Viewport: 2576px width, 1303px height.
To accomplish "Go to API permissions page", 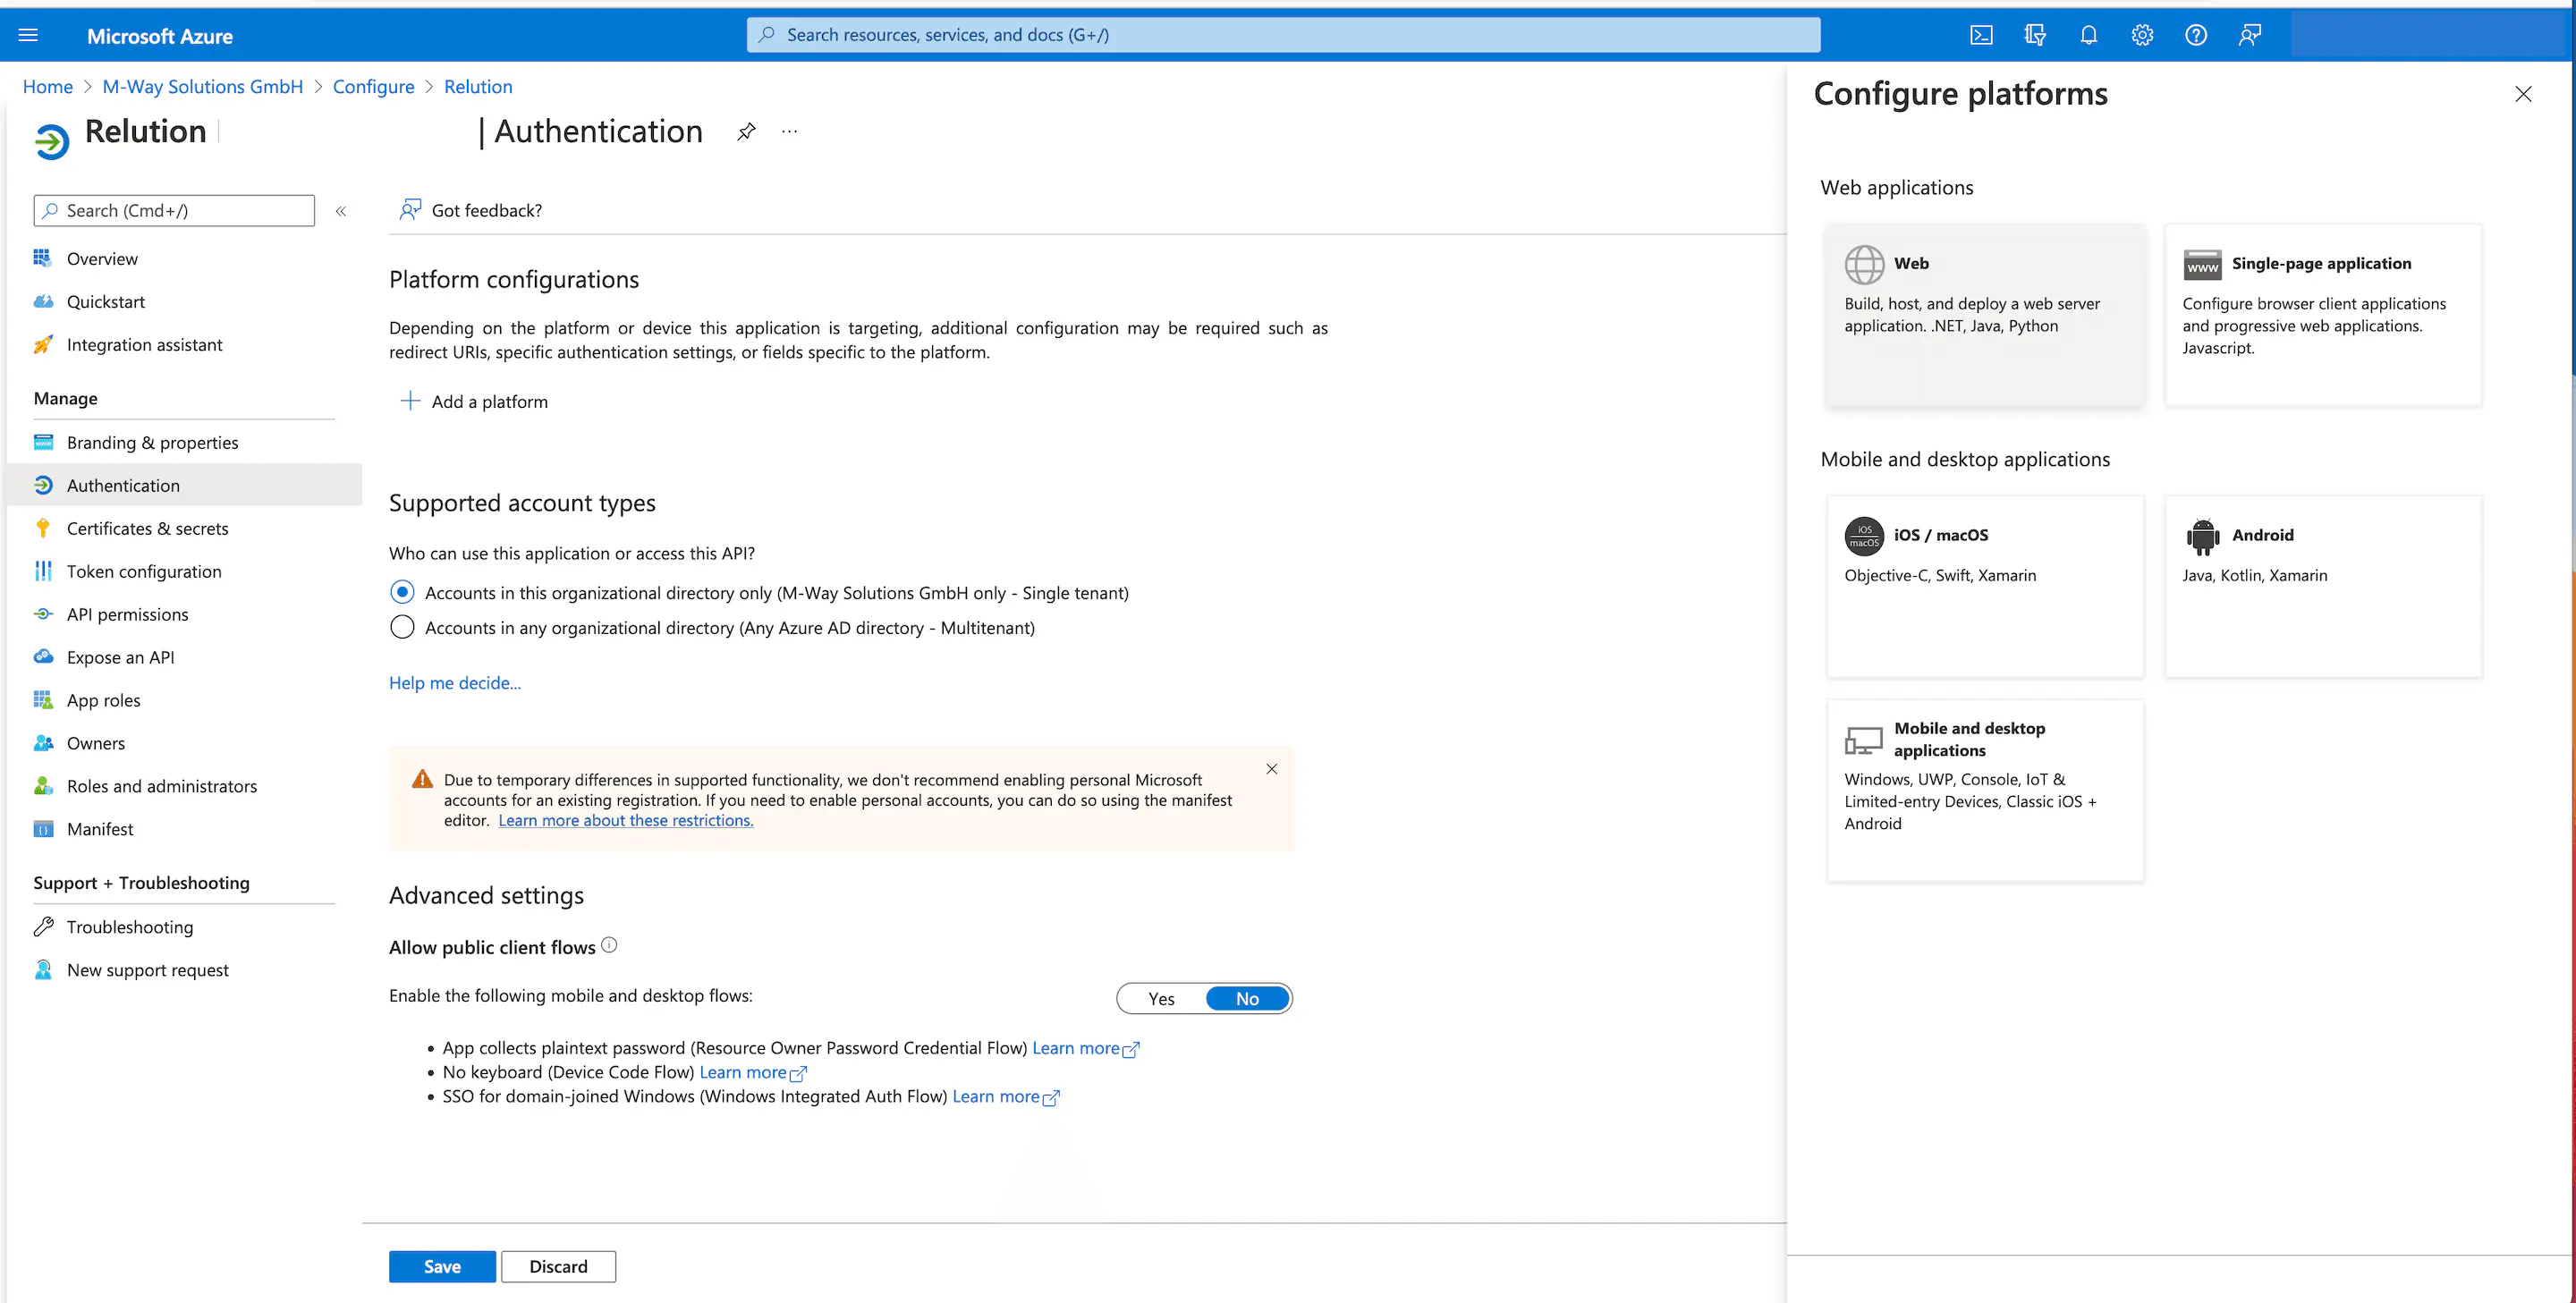I will click(x=127, y=615).
